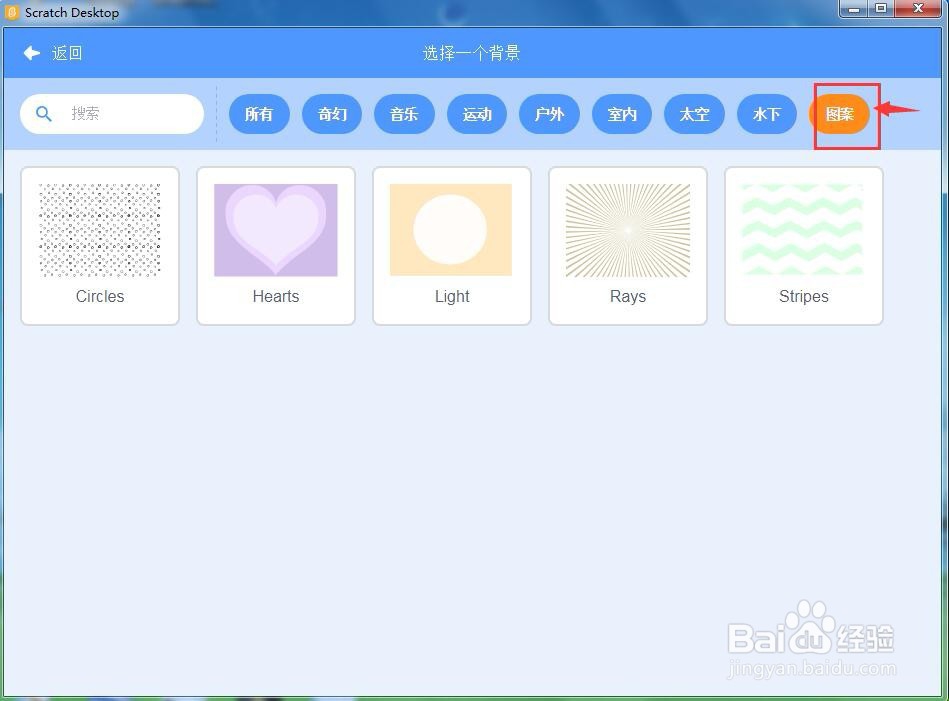Click the back arrow icon
The height and width of the screenshot is (701, 949).
click(x=31, y=53)
